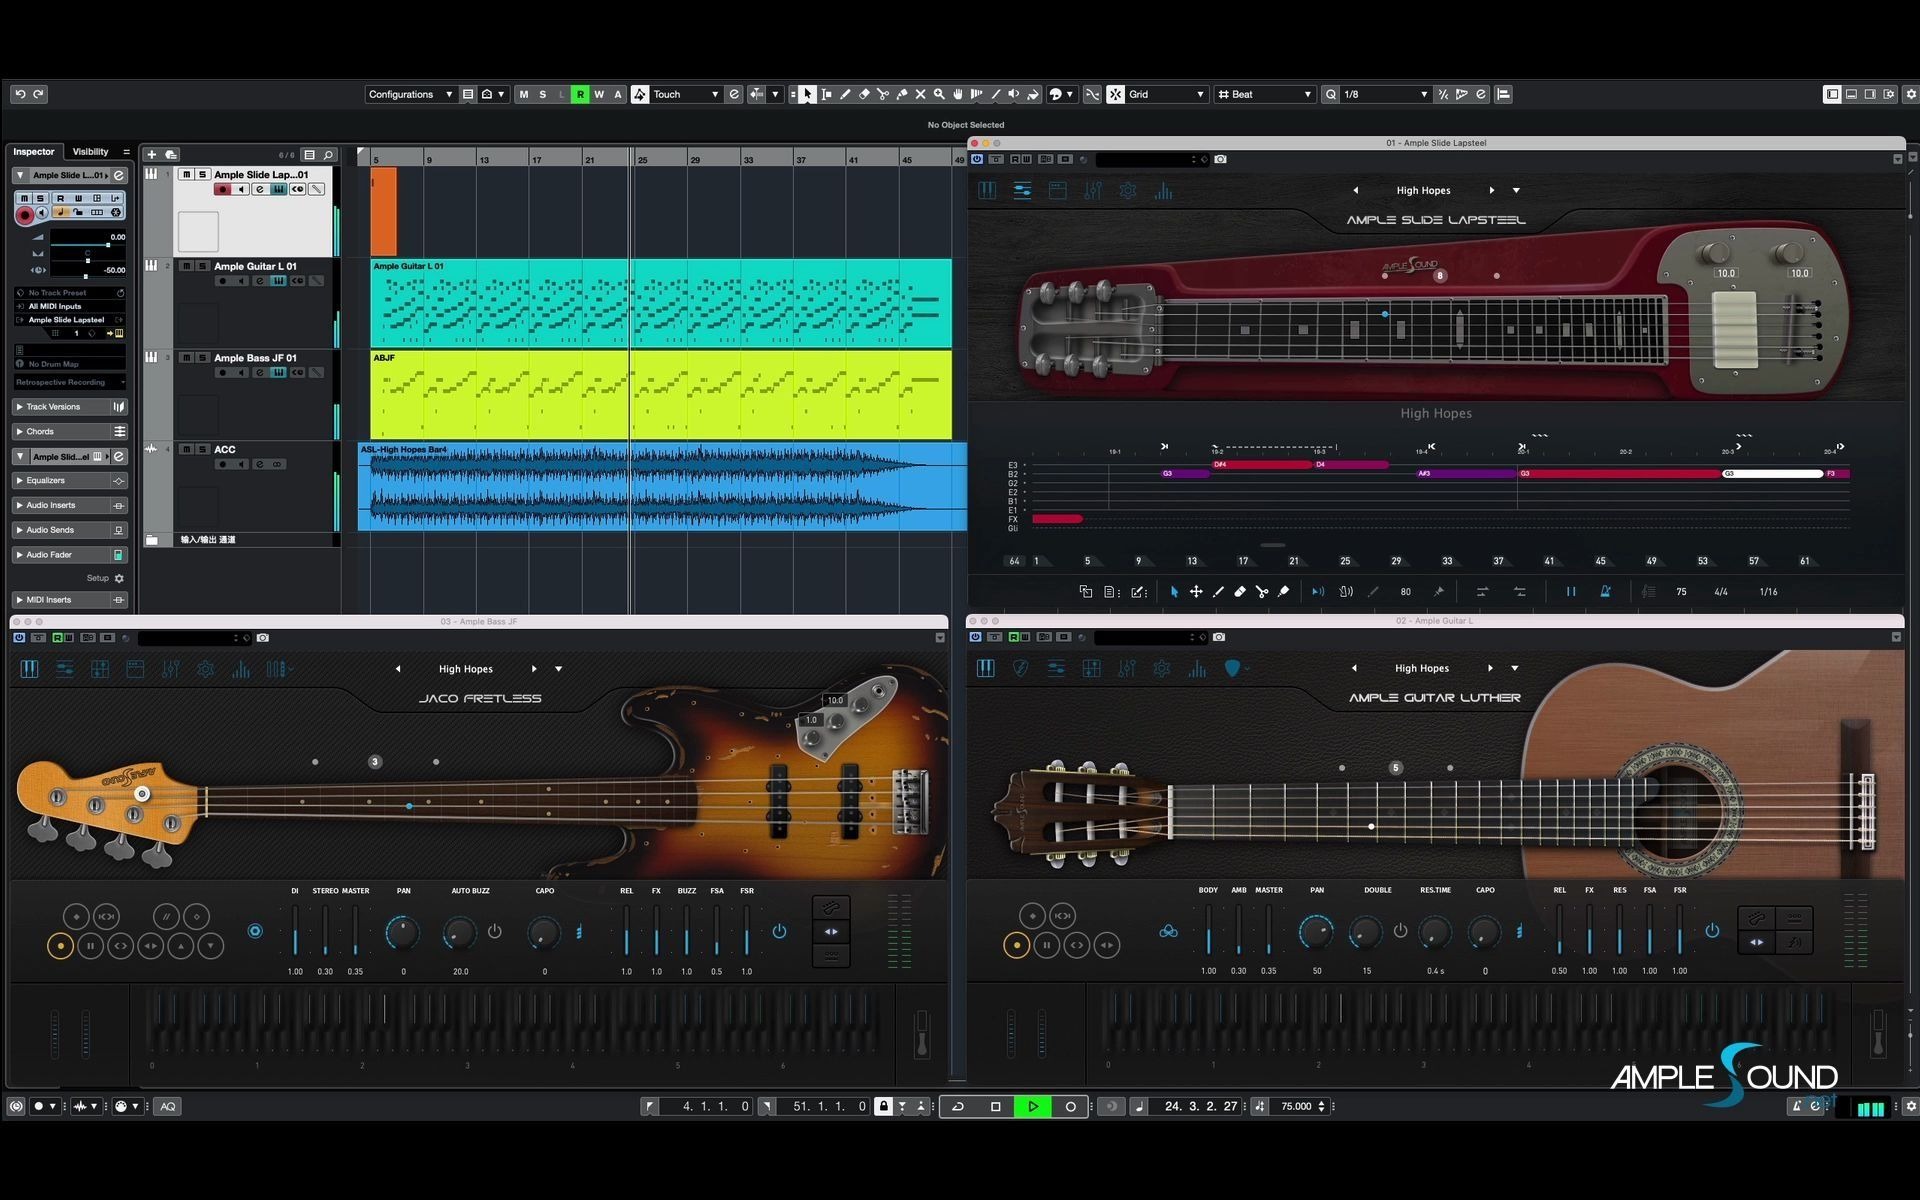Toggle Snap on/off button beside Grid

point(1115,94)
